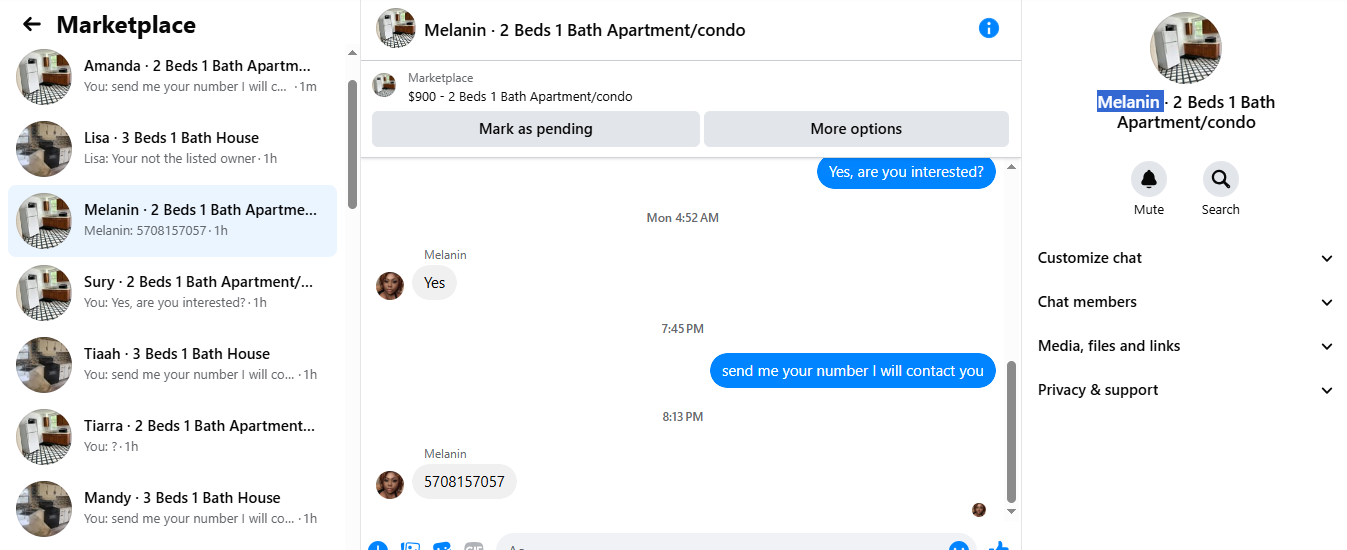
Task: Click the large listing photo in details panel
Action: (1186, 47)
